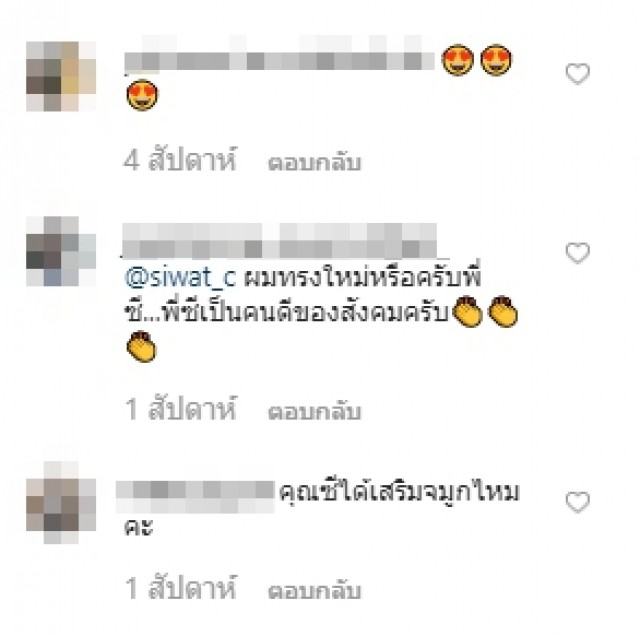Viewport: 640px width, 636px height.
Task: Open blurred username before คุณซีได้เสริมจมูกไหม
Action: (195, 496)
